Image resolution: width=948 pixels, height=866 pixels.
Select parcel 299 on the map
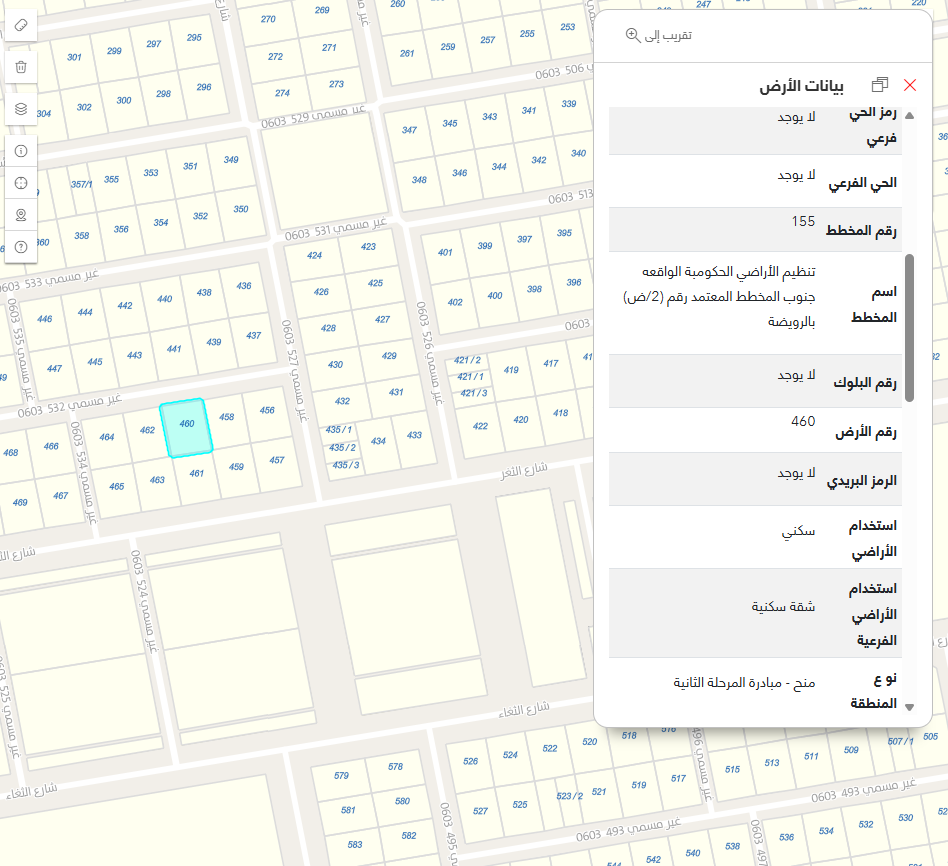[114, 51]
